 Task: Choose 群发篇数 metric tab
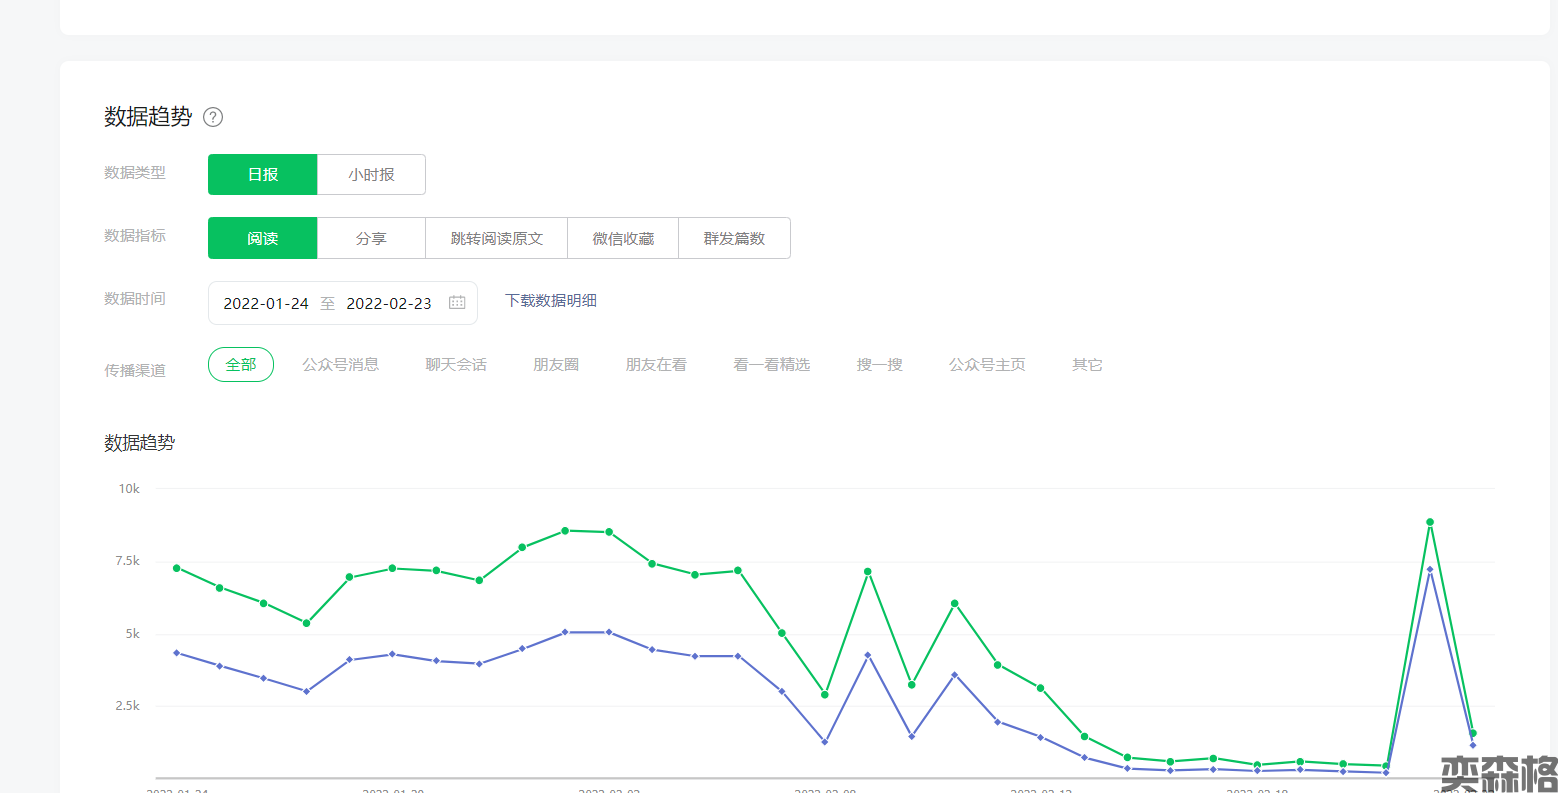click(734, 238)
